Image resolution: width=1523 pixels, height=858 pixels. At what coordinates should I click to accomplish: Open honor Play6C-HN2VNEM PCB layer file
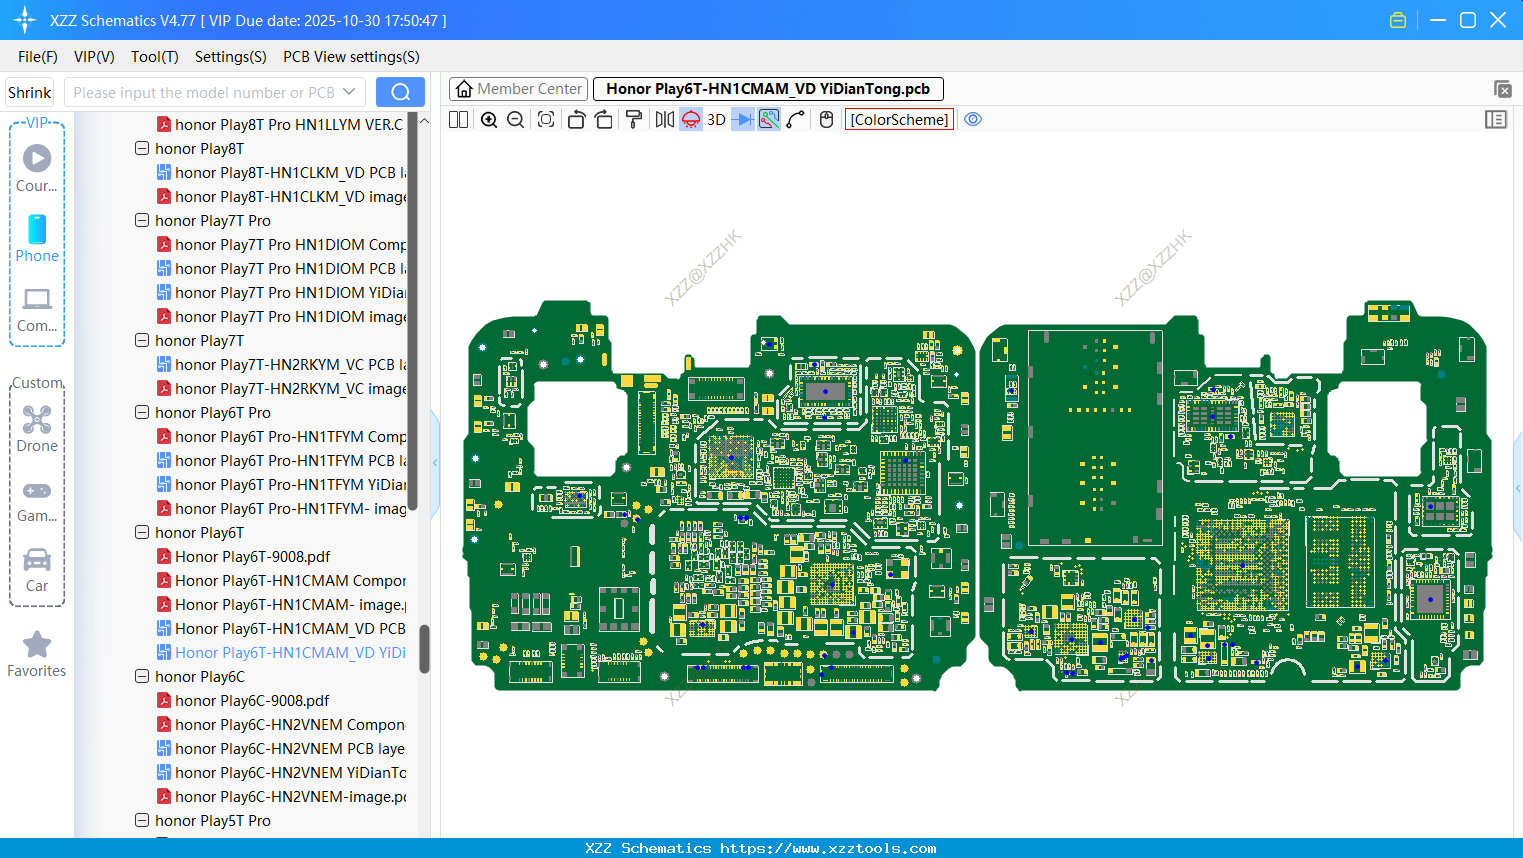[281, 749]
